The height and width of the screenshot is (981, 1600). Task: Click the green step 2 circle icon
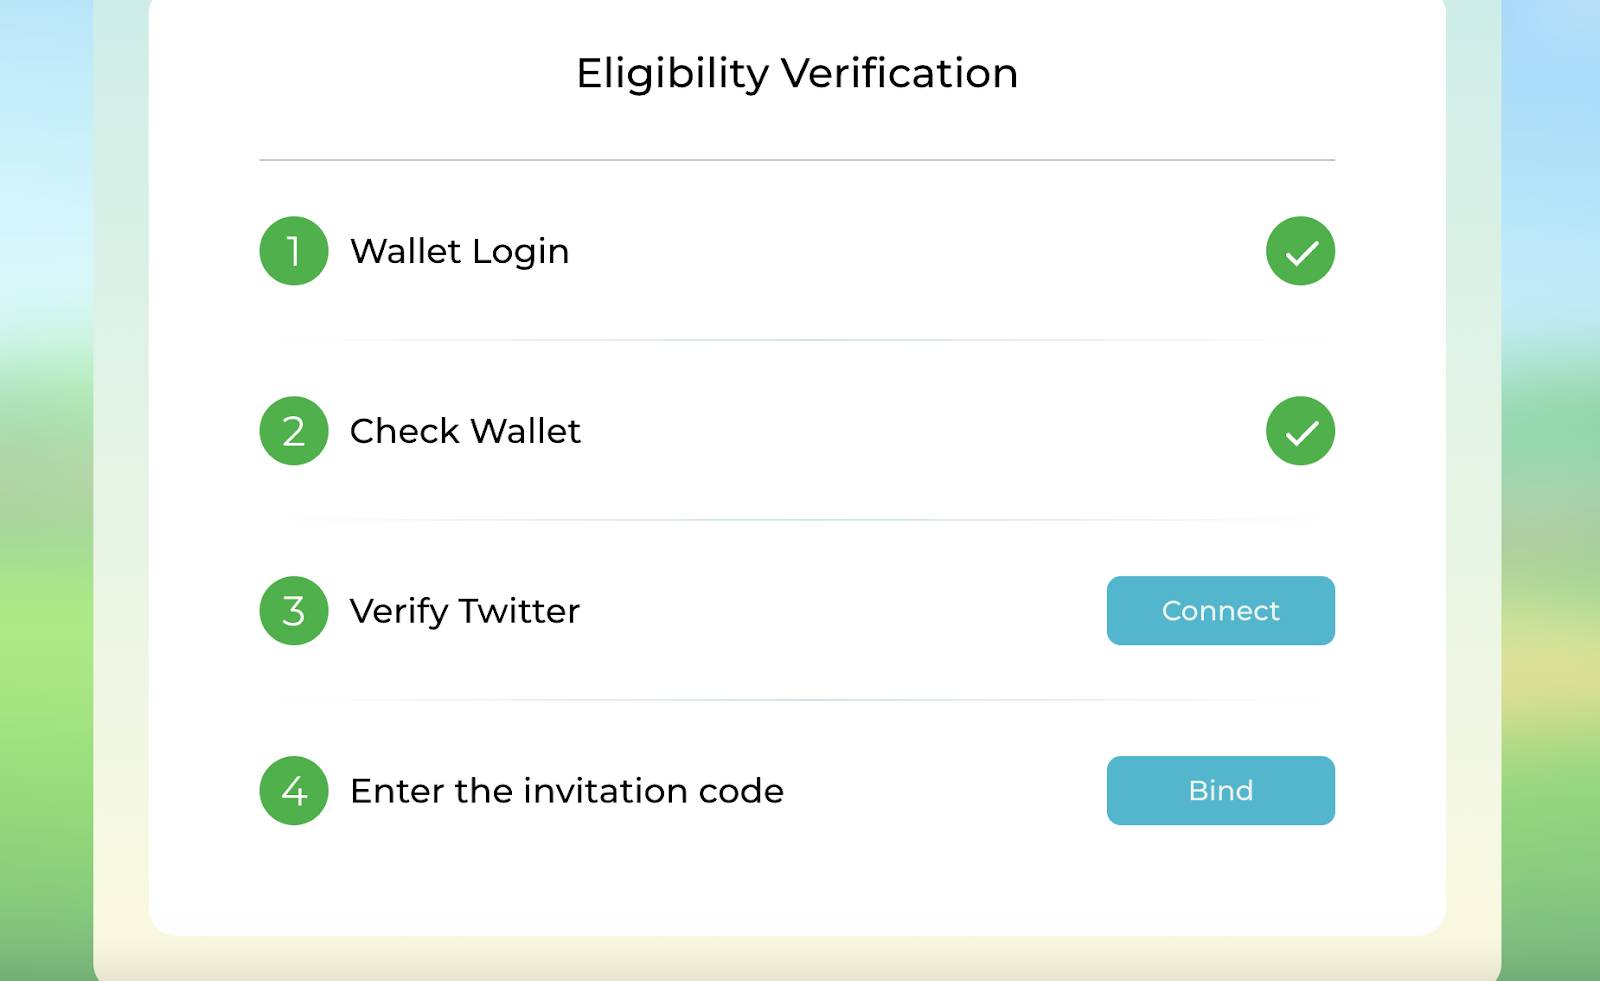(294, 431)
